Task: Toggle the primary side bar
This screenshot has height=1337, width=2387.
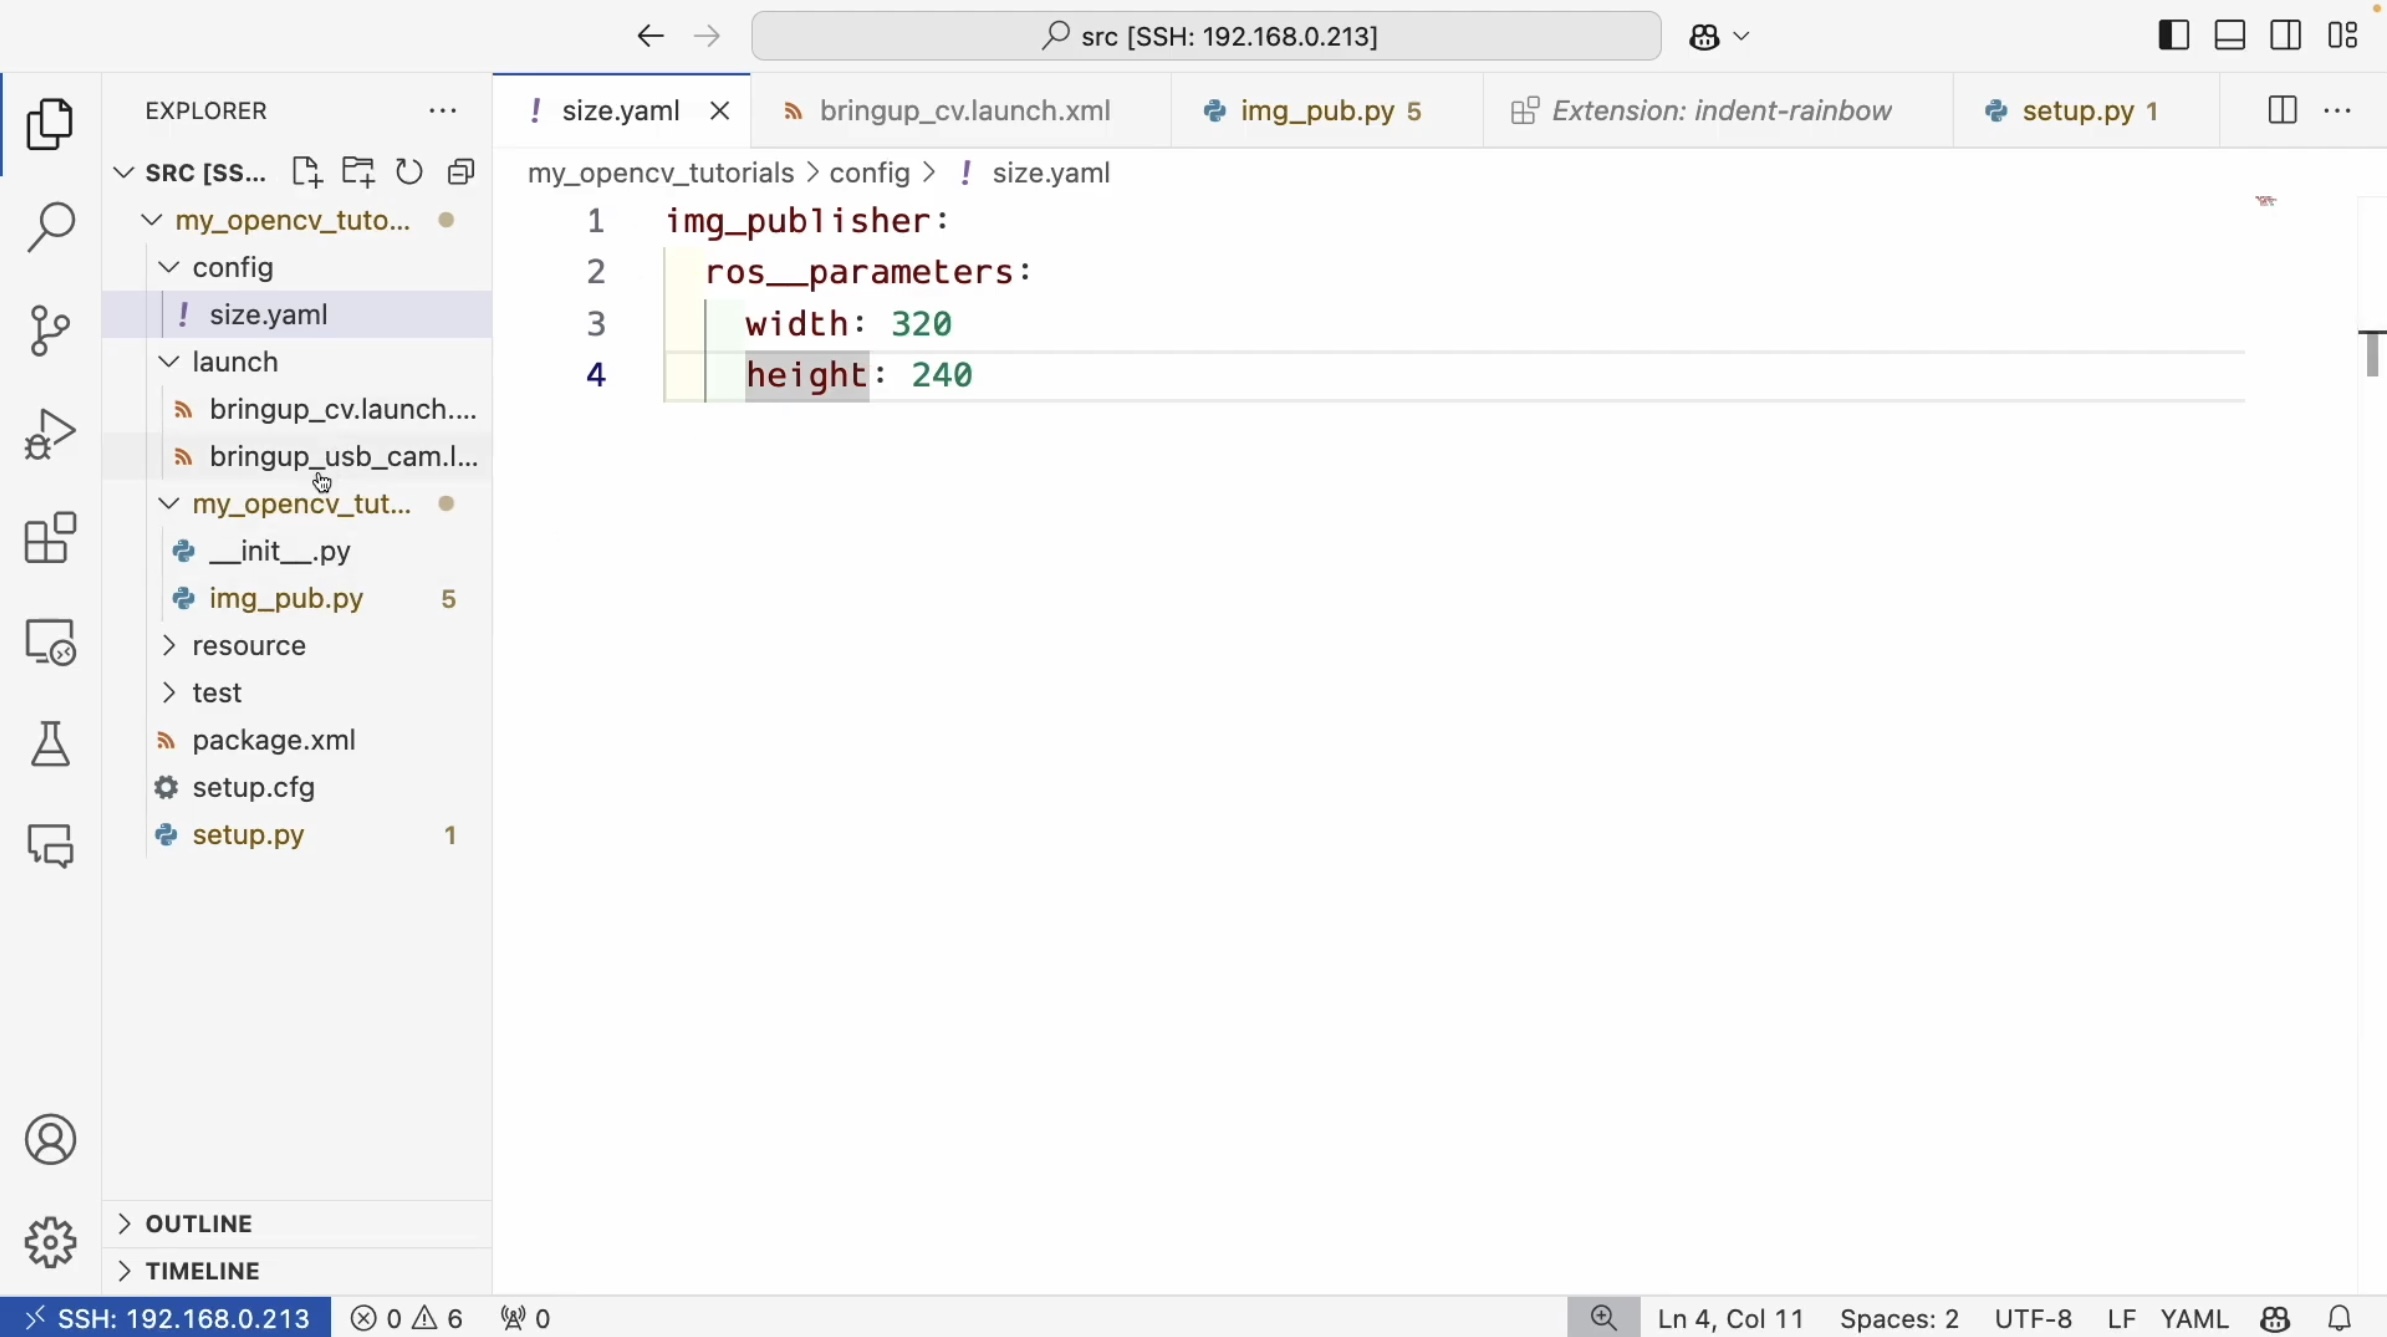Action: [x=2173, y=36]
